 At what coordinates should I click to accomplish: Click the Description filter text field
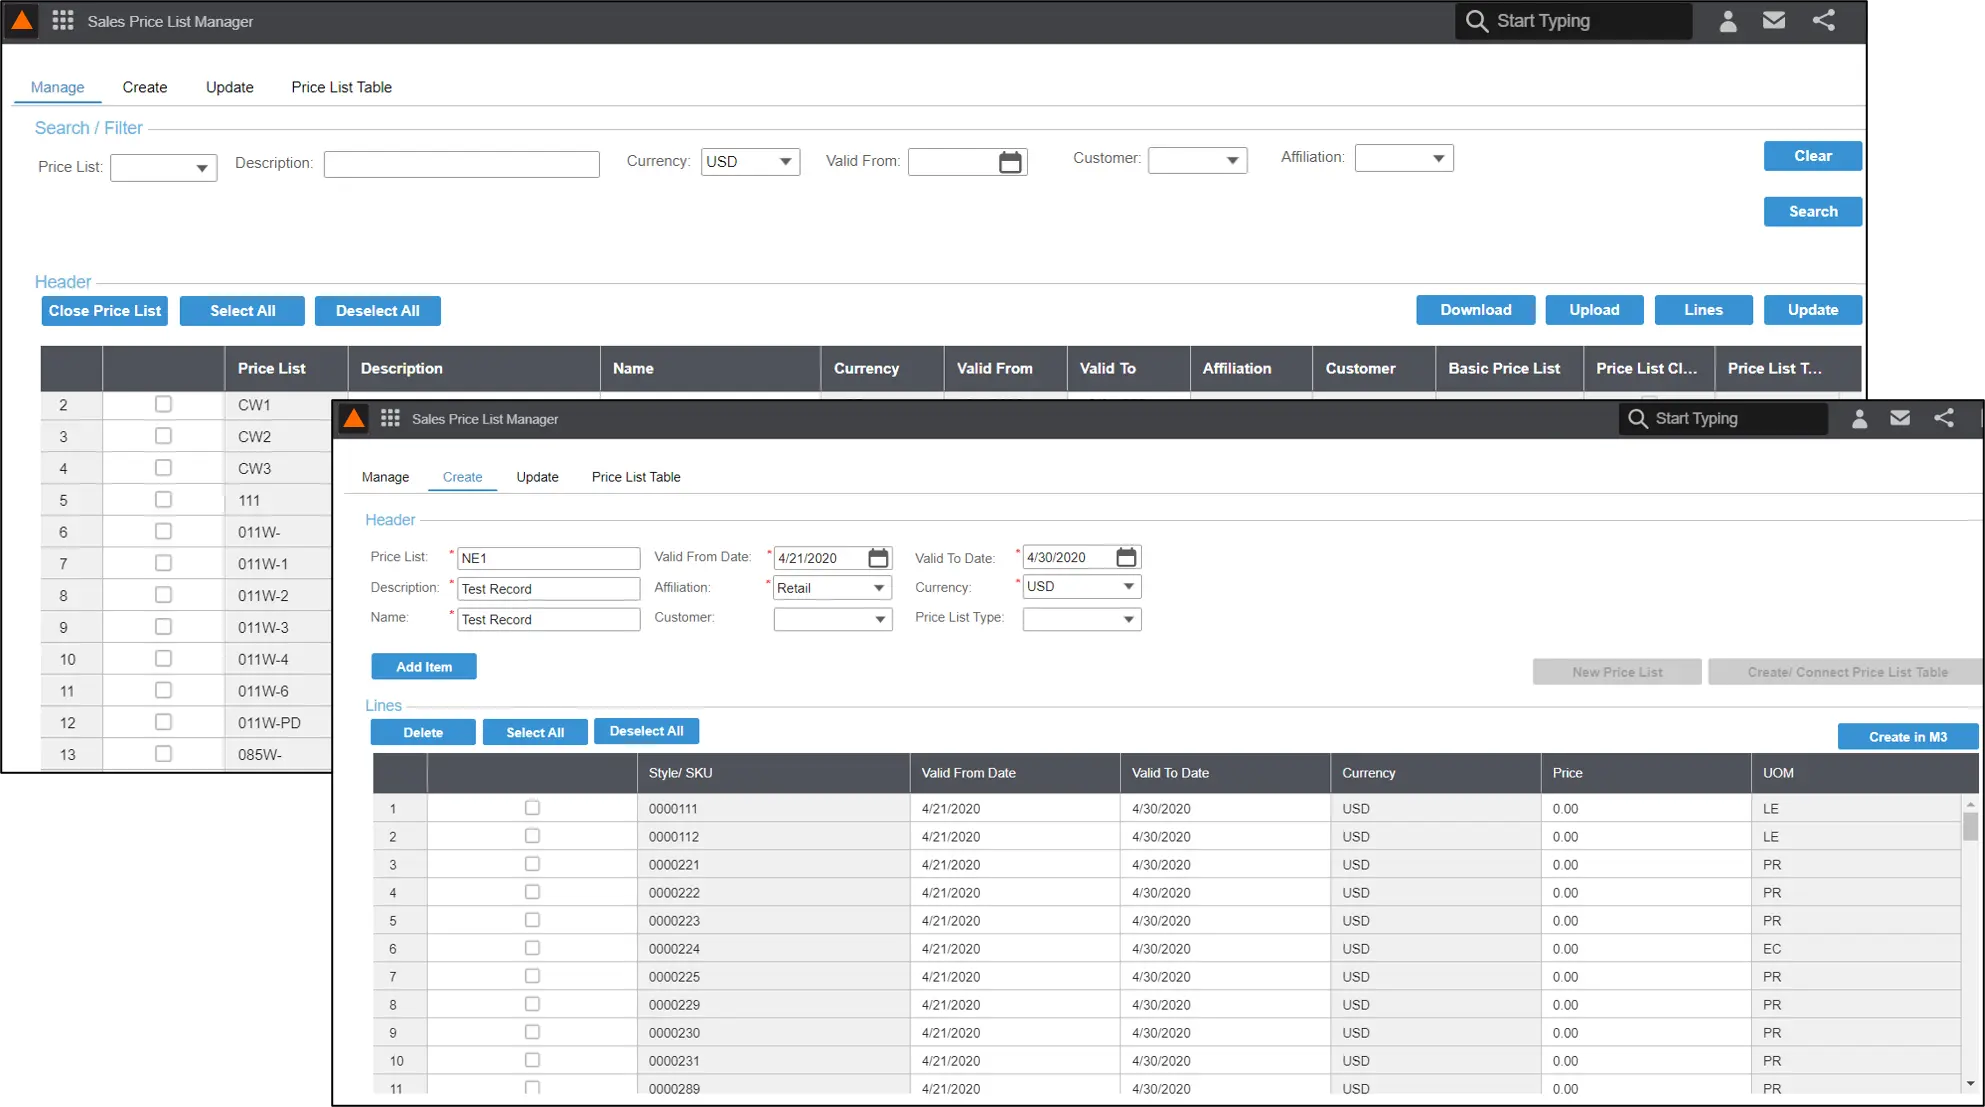pyautogui.click(x=461, y=164)
